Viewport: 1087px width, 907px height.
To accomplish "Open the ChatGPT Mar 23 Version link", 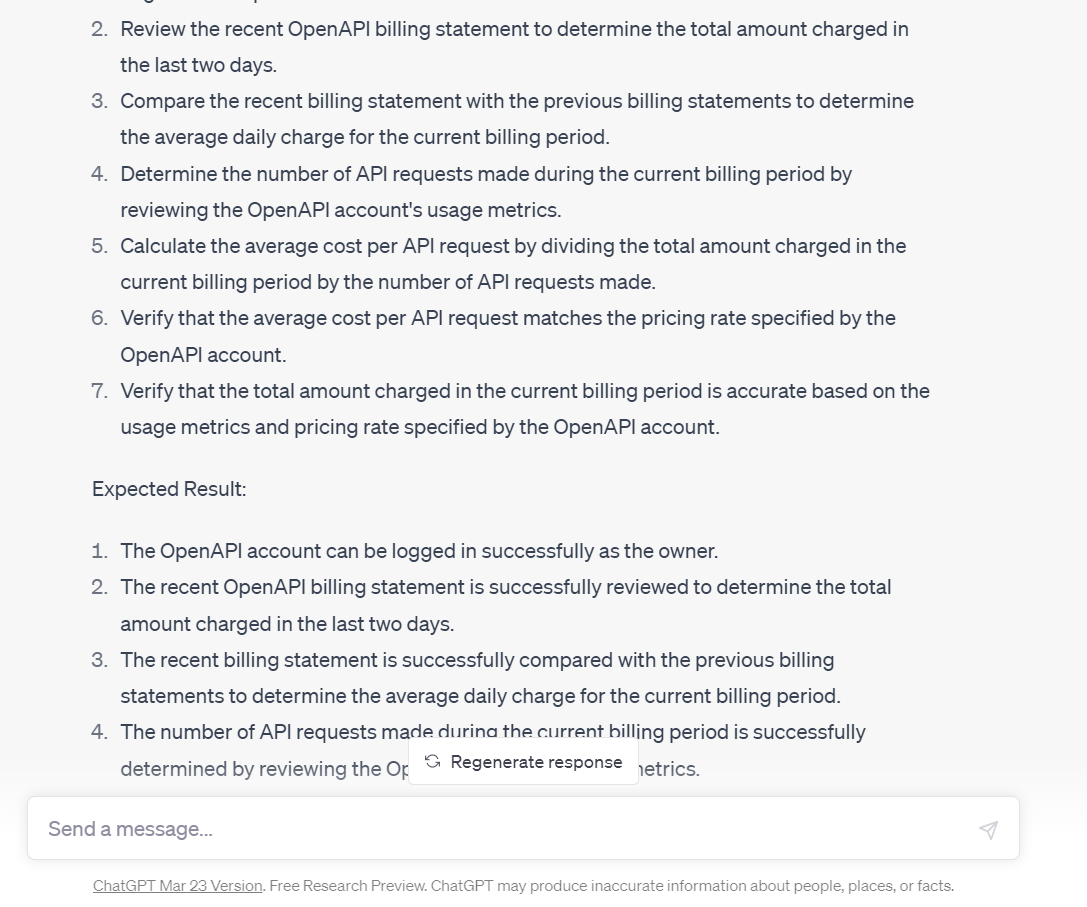I will coord(177,885).
